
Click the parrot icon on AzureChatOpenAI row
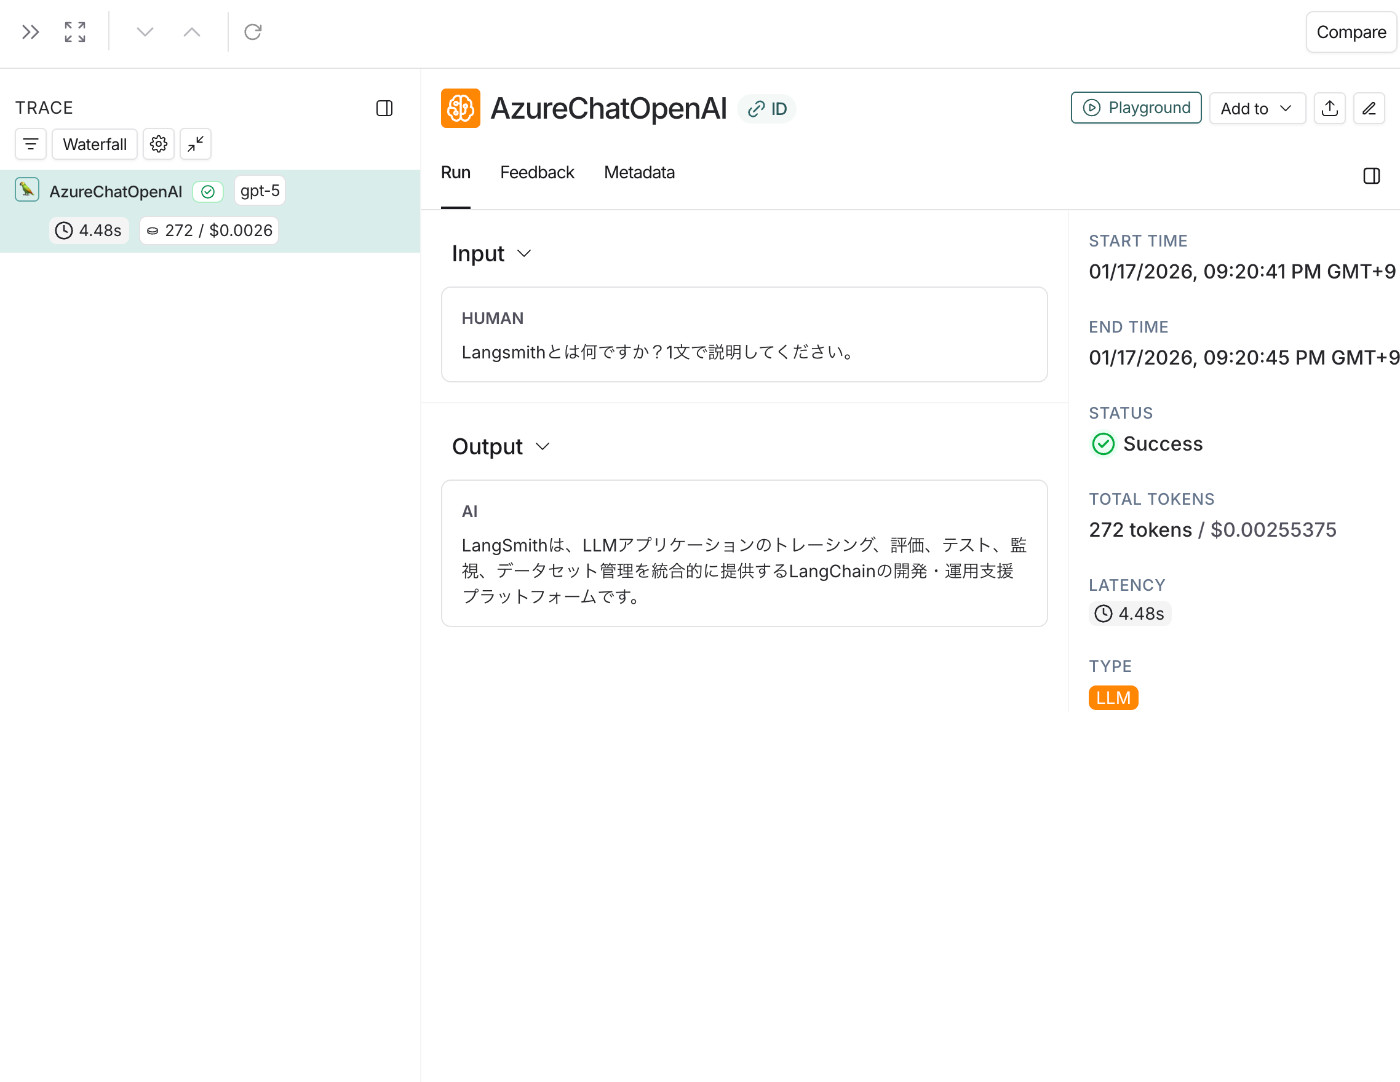(27, 190)
